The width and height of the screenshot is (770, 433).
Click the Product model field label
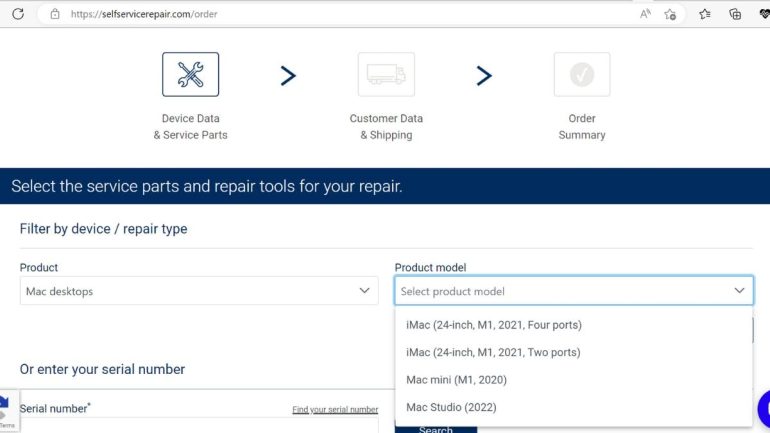[430, 268]
